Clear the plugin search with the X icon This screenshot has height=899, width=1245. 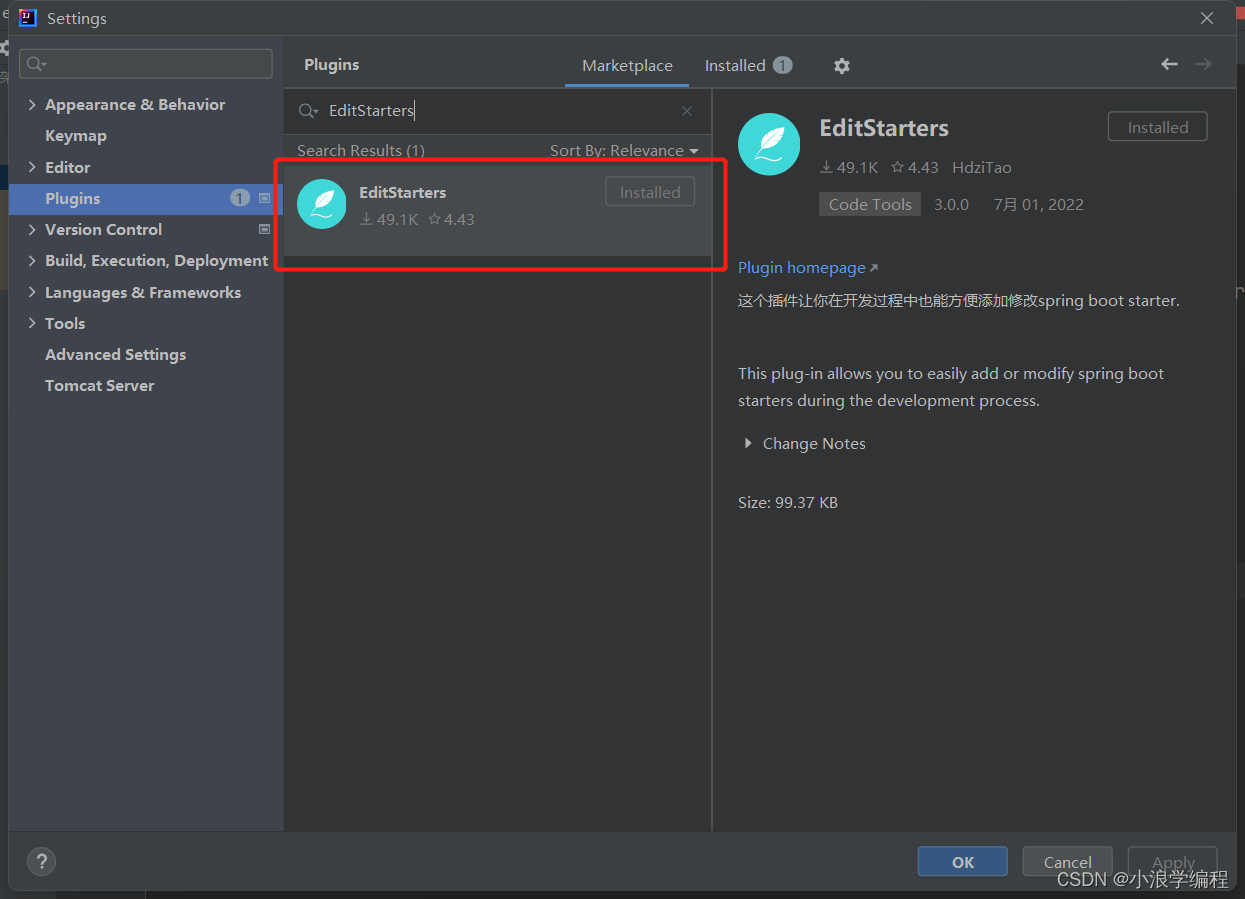click(x=687, y=111)
